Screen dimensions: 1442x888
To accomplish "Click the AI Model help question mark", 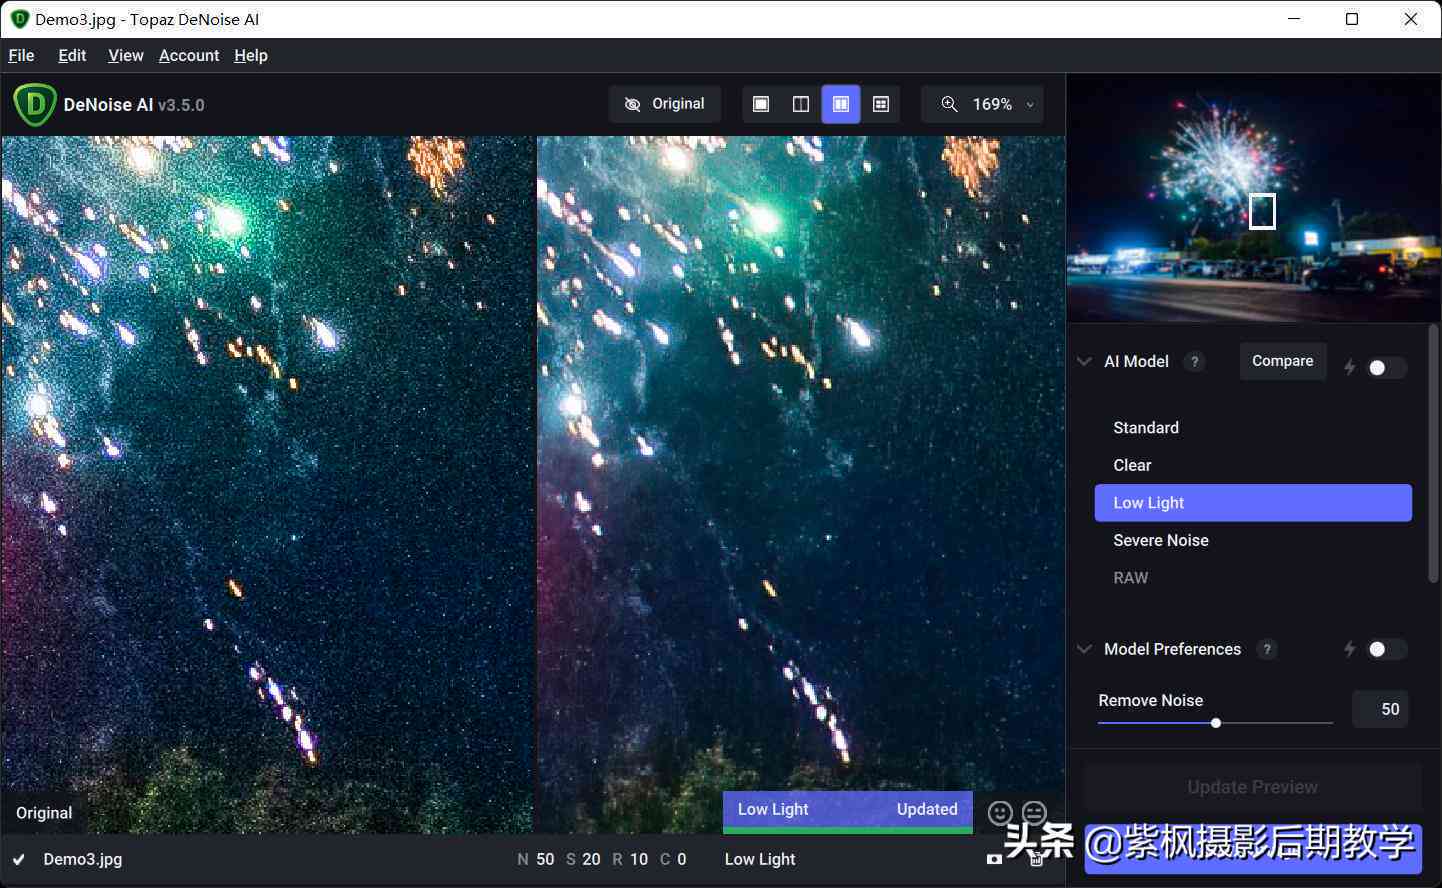I will (x=1194, y=362).
